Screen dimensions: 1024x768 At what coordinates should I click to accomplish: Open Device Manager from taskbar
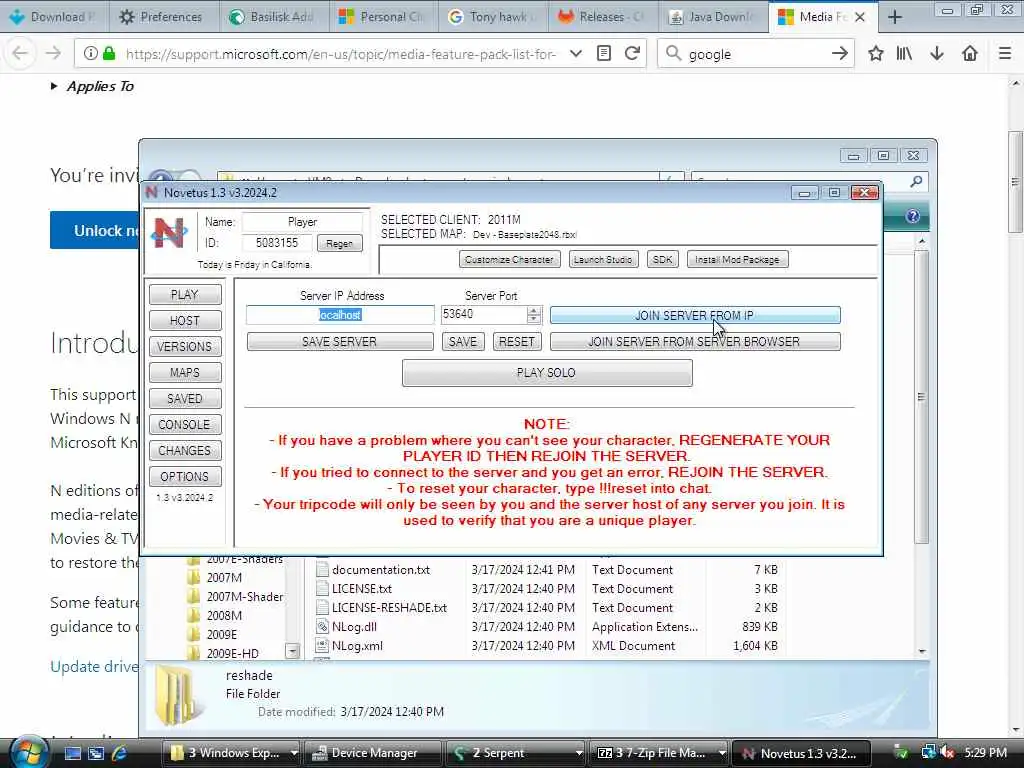pyautogui.click(x=374, y=753)
